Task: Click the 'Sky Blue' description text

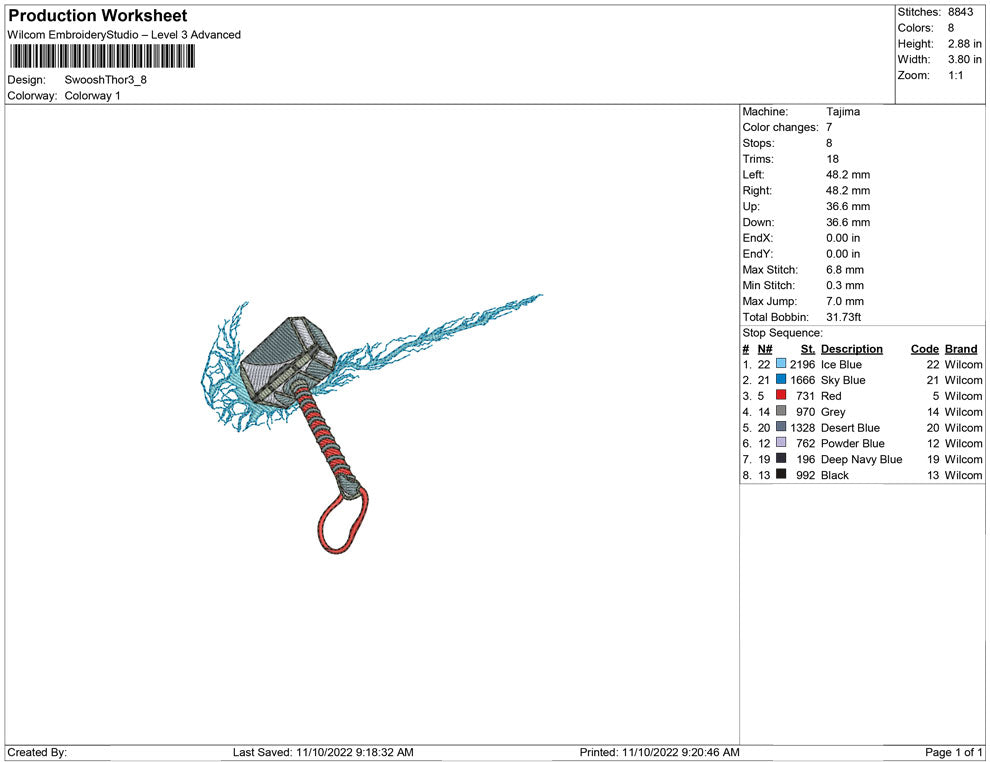Action: [843, 380]
